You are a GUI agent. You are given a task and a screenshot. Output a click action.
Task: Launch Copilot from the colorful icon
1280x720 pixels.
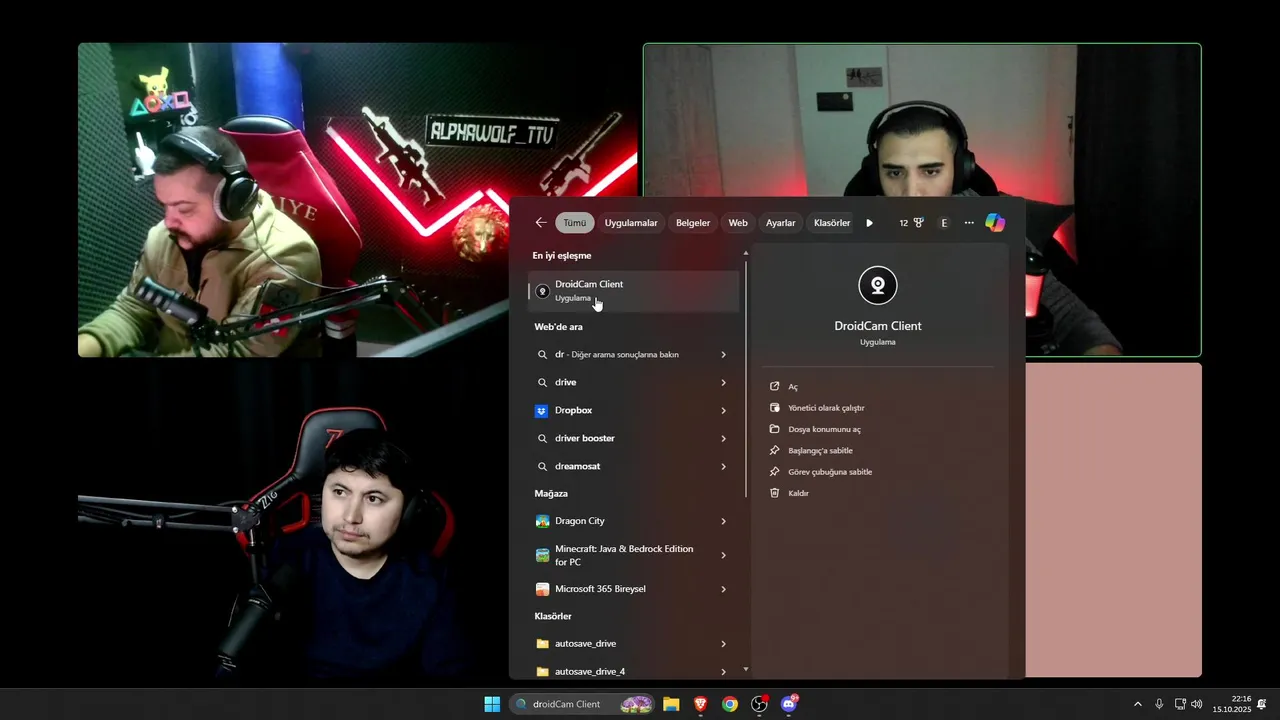[995, 223]
